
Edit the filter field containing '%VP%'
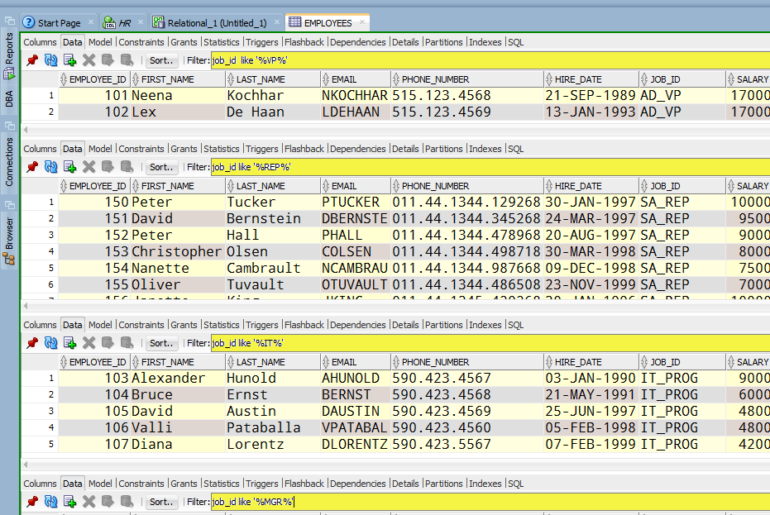pos(491,60)
